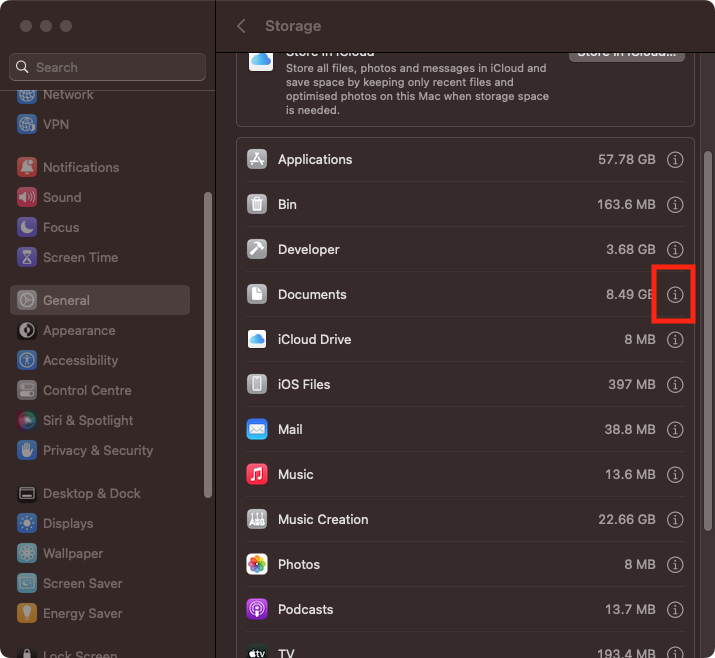
Task: Click the 3.68 GB Developer size
Action: (631, 249)
